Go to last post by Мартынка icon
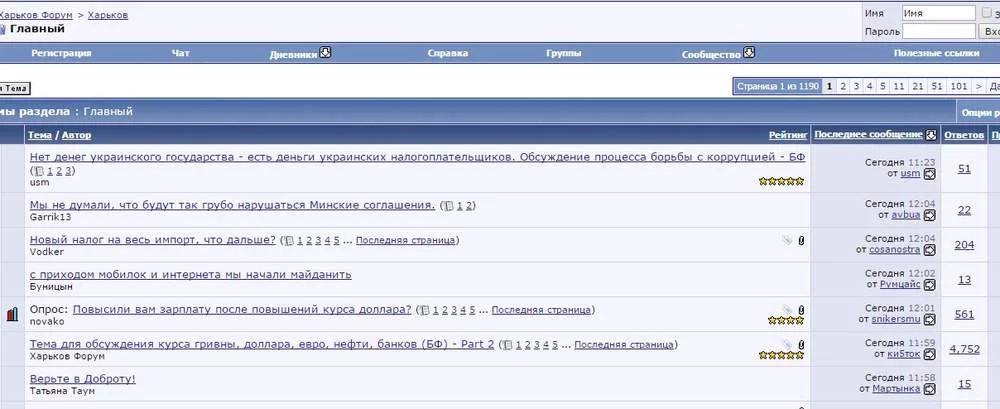This screenshot has width=1000, height=409. pyautogui.click(x=929, y=389)
